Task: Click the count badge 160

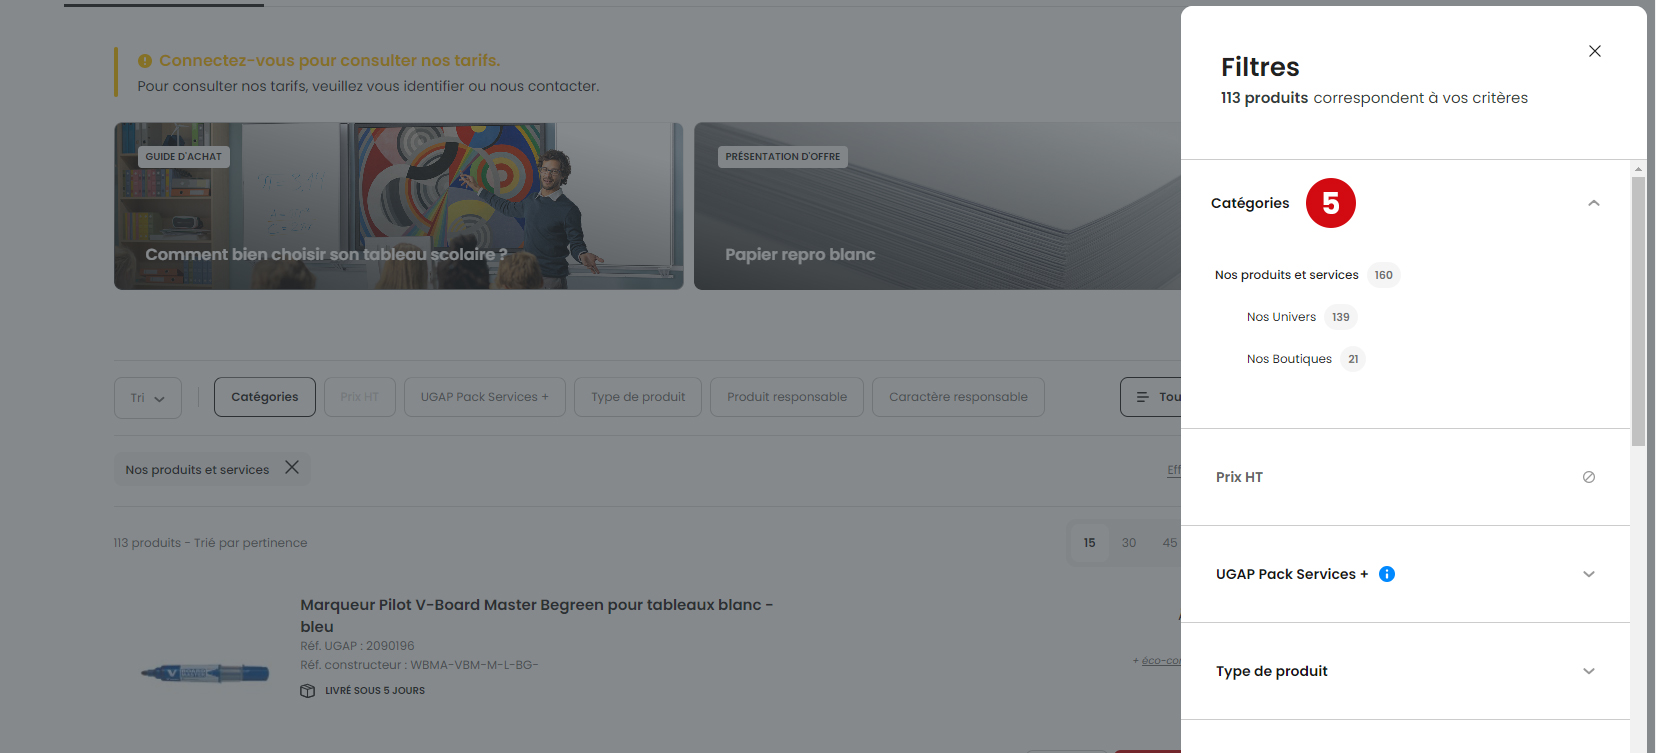Action: [1383, 275]
